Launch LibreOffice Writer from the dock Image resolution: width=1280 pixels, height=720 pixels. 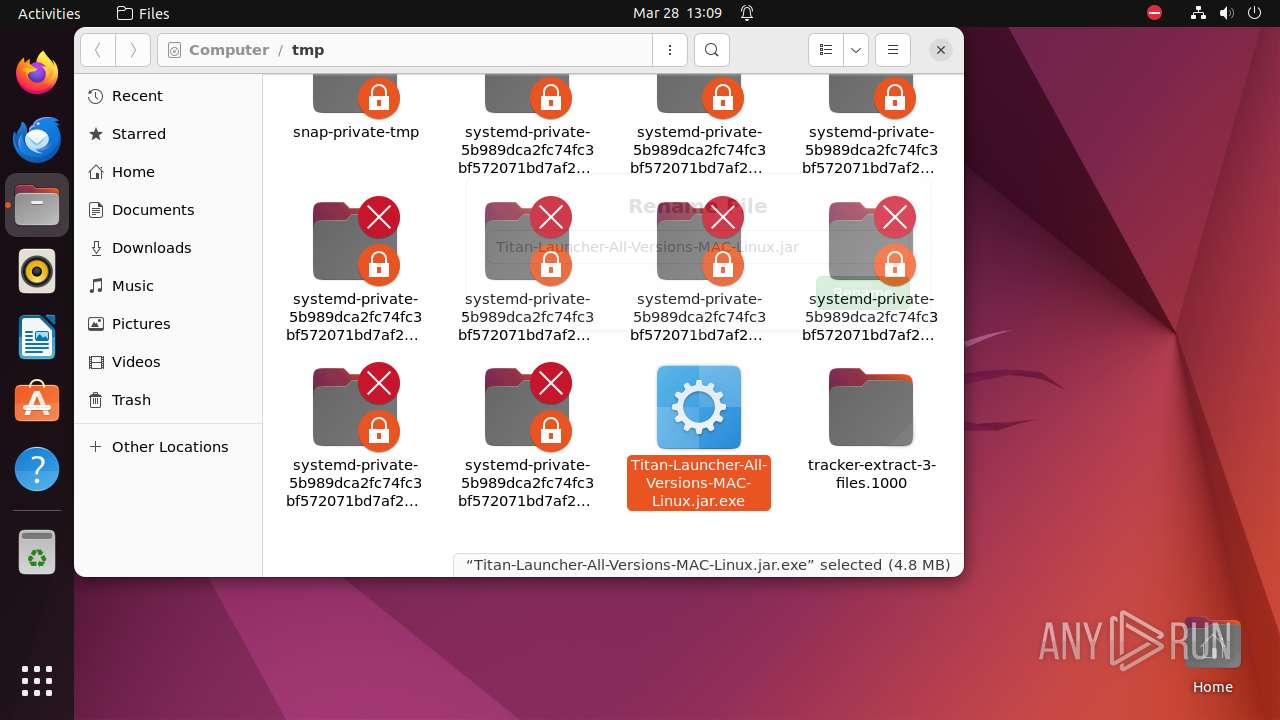point(37,337)
